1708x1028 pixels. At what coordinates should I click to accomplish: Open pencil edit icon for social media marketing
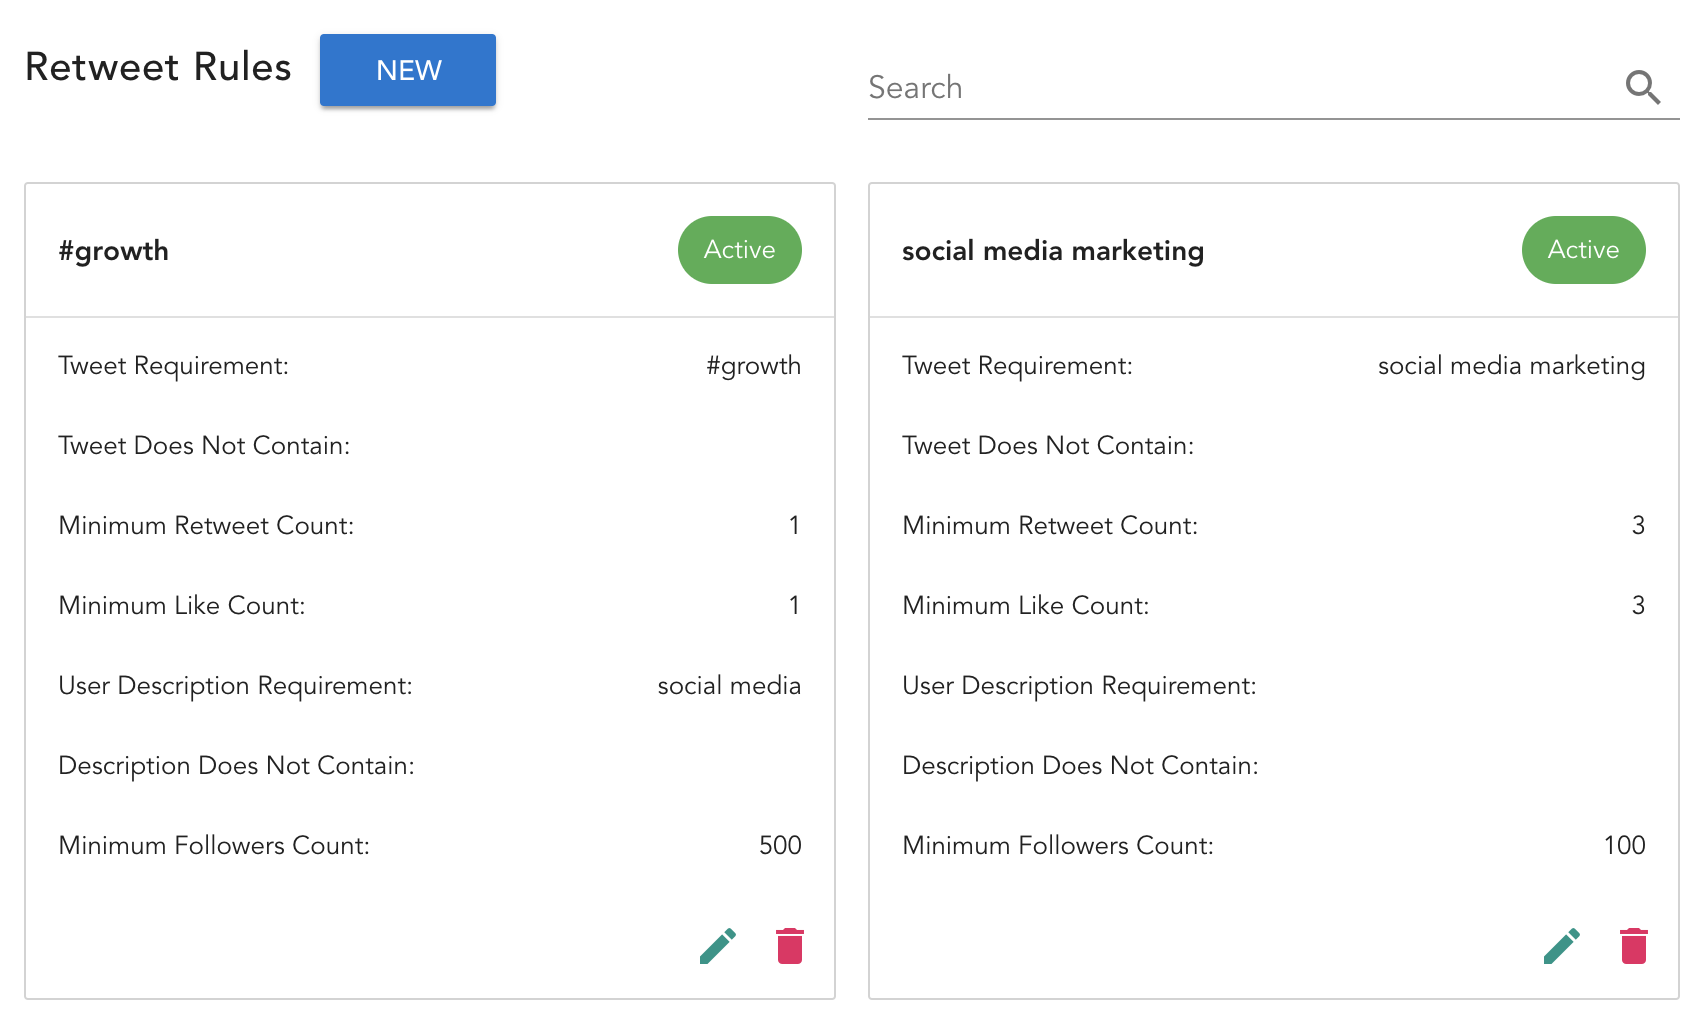click(1562, 945)
